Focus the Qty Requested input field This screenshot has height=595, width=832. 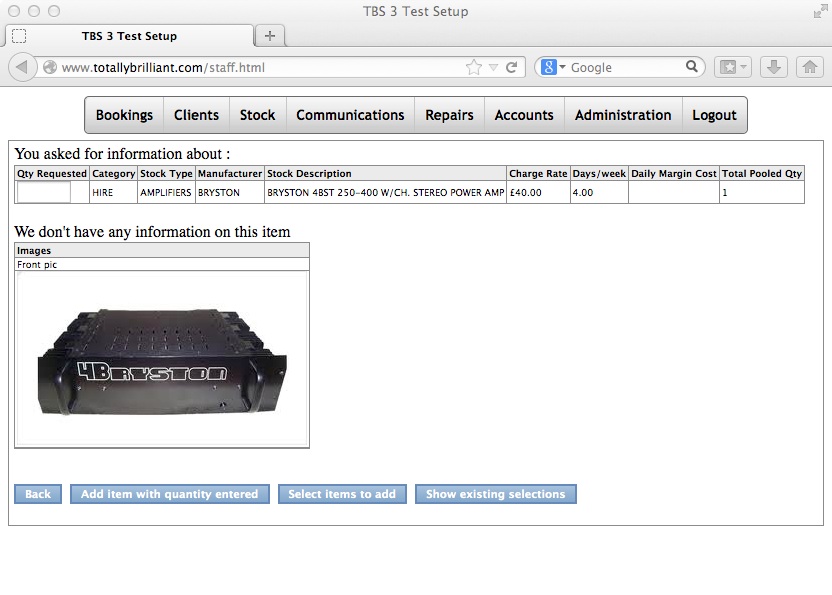tap(44, 192)
